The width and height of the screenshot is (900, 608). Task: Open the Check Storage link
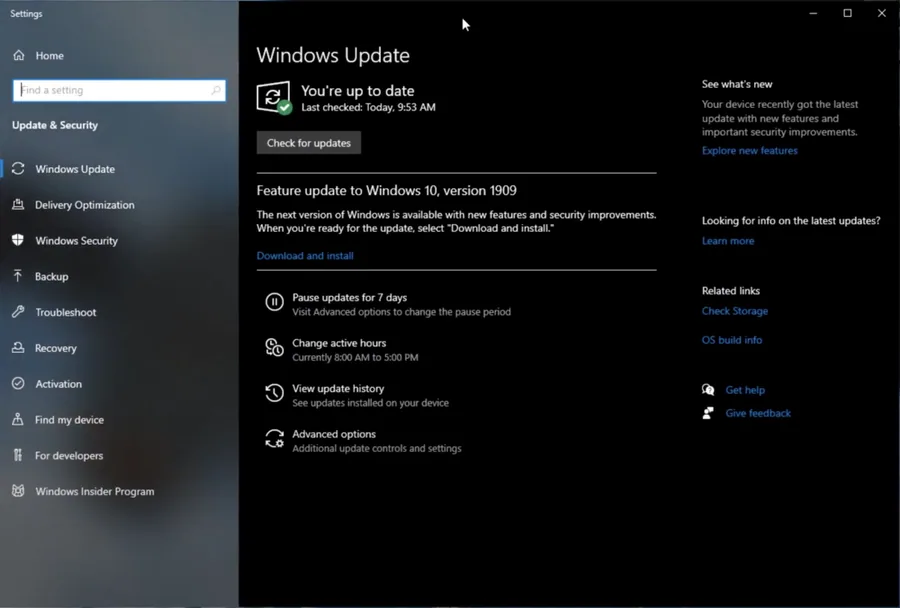click(x=735, y=311)
